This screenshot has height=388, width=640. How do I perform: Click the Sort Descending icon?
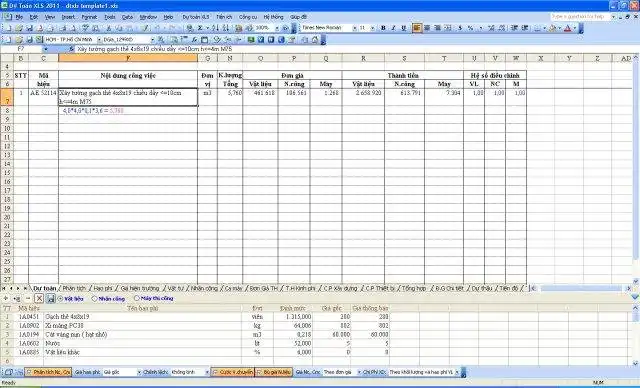[226, 28]
